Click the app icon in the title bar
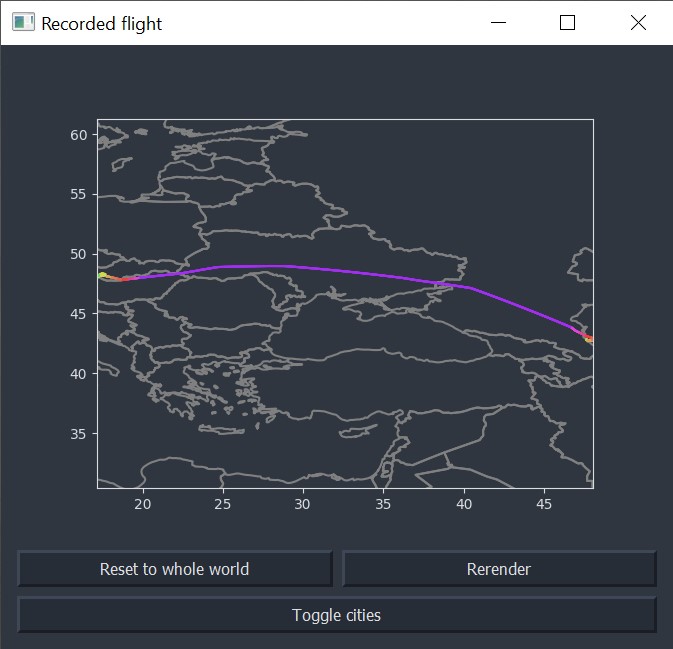Viewport: 673px width, 649px height. point(23,22)
